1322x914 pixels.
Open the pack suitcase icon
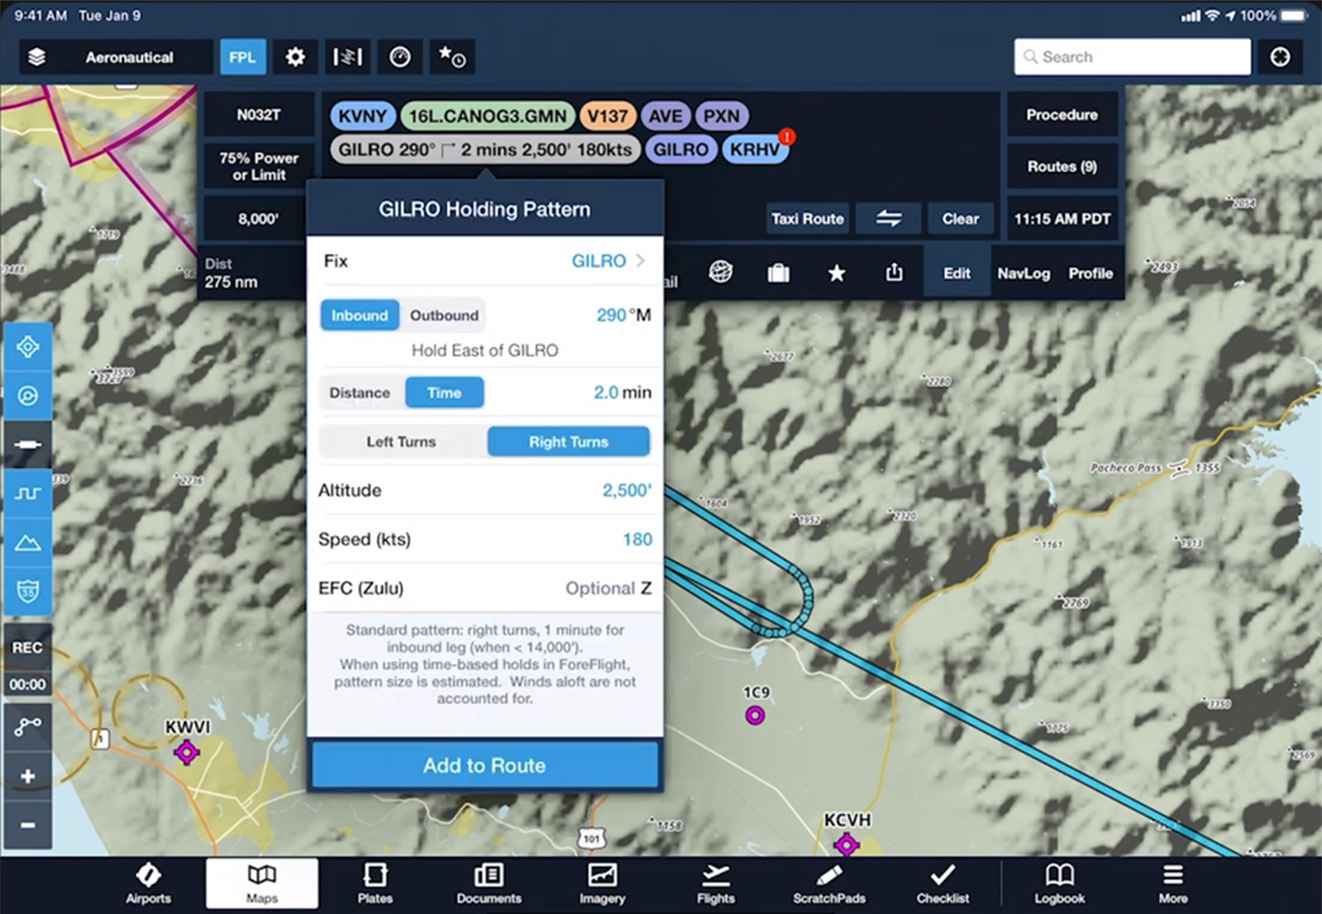click(778, 272)
